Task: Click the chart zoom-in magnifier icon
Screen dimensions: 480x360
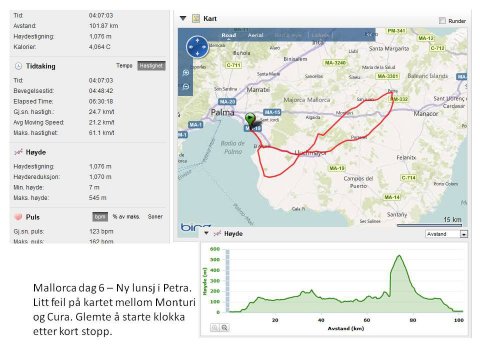Action: click(x=225, y=328)
